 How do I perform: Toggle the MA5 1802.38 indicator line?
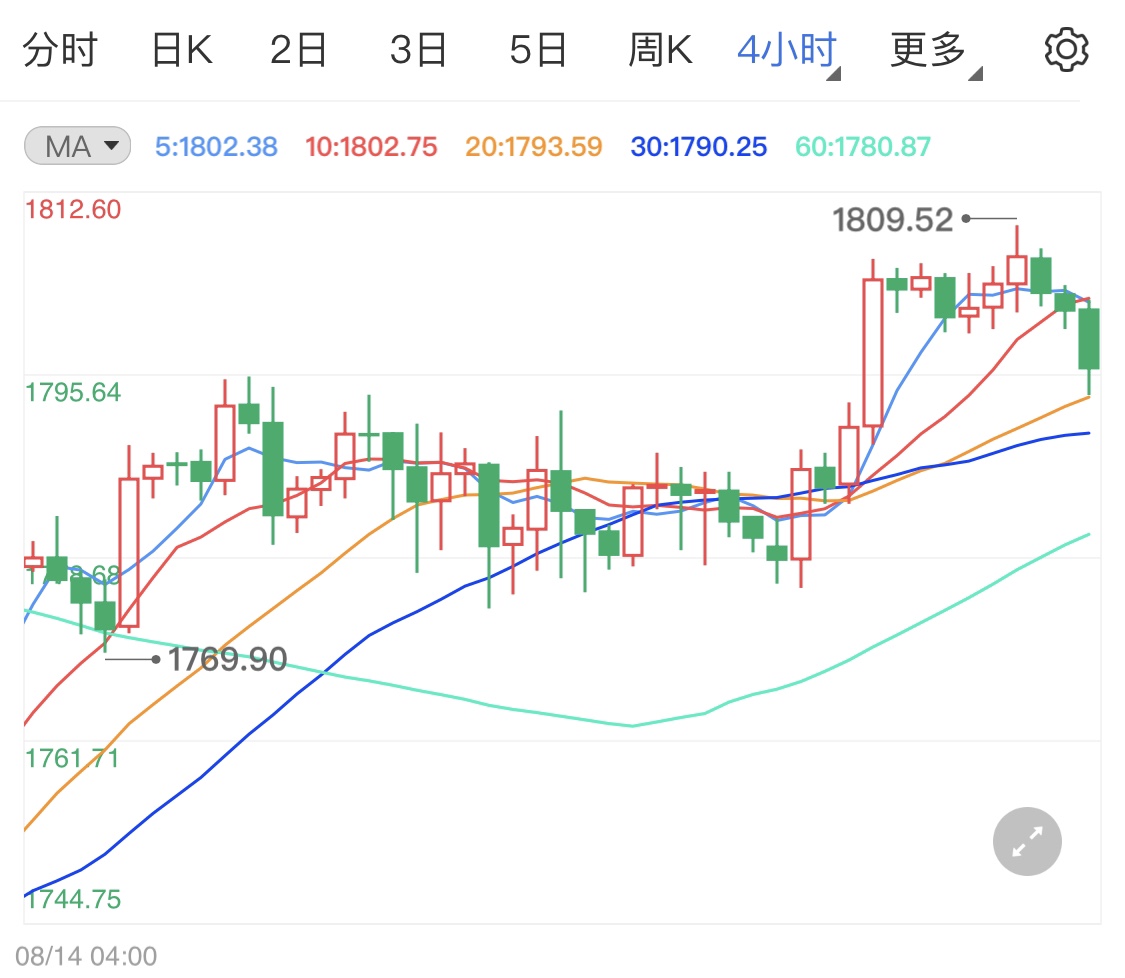[216, 146]
